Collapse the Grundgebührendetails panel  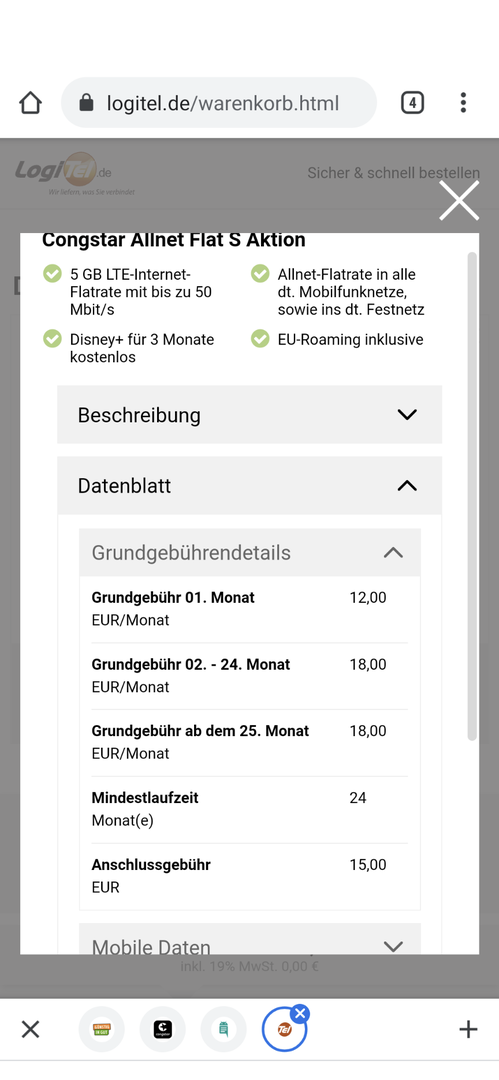coord(250,552)
